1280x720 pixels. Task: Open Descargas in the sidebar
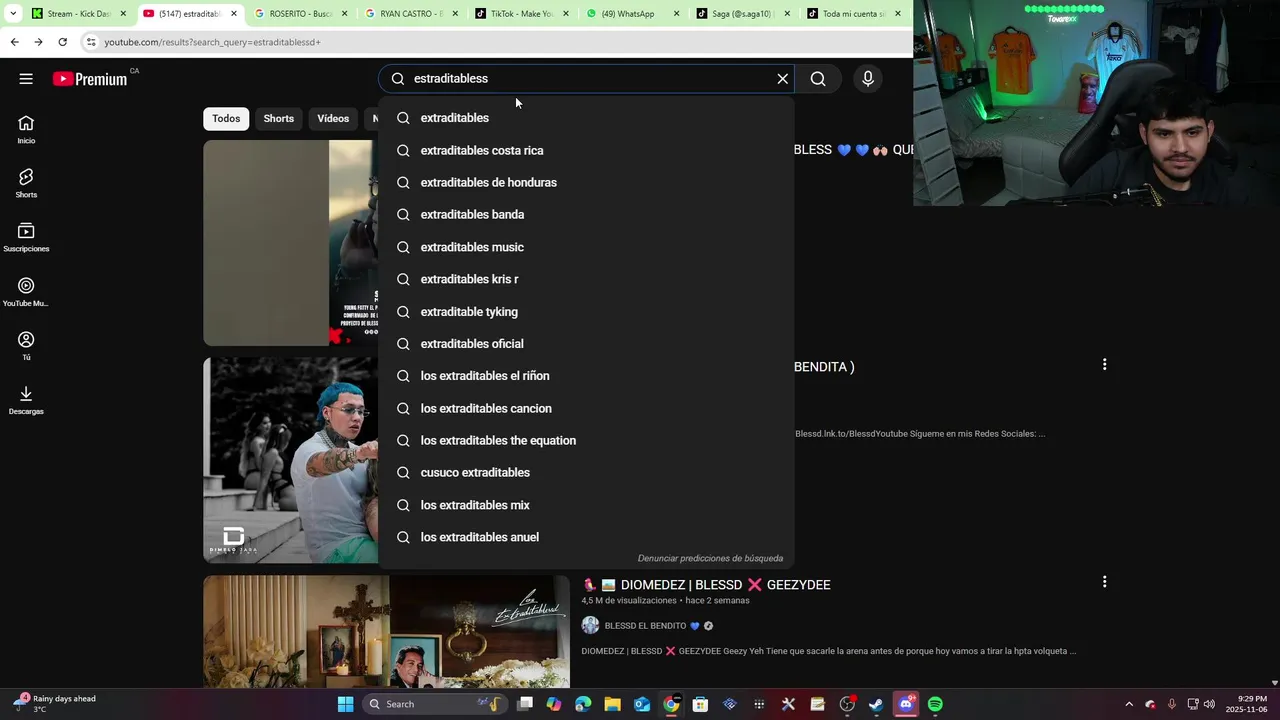point(26,400)
